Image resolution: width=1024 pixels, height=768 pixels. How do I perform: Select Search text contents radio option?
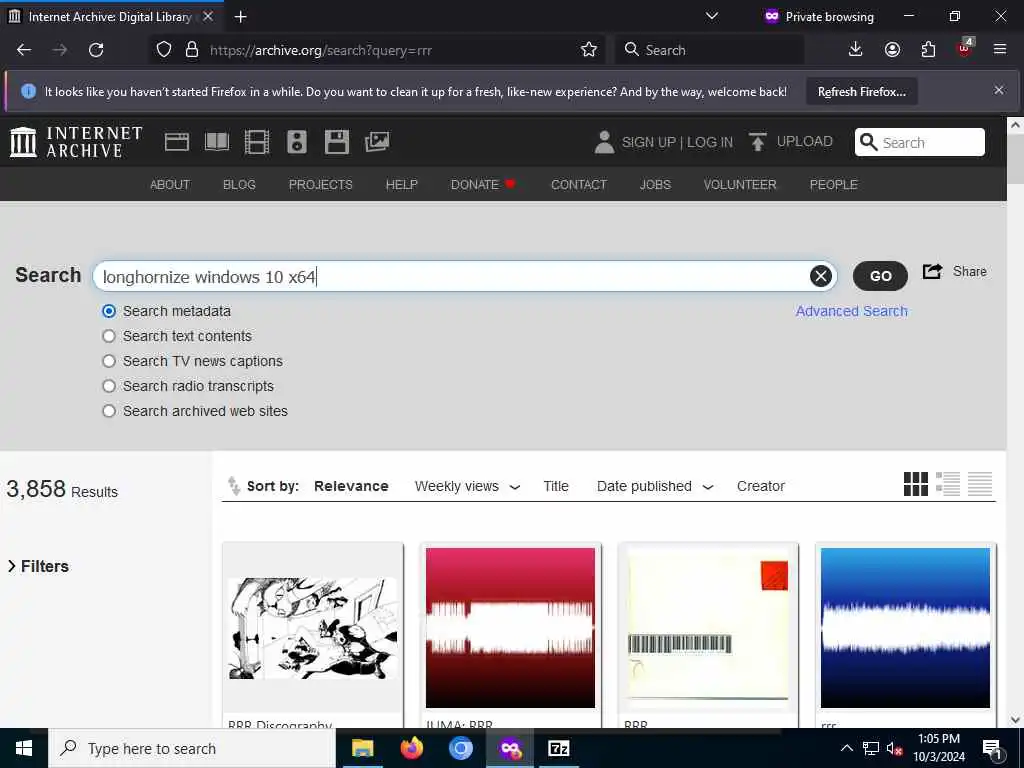(x=109, y=336)
